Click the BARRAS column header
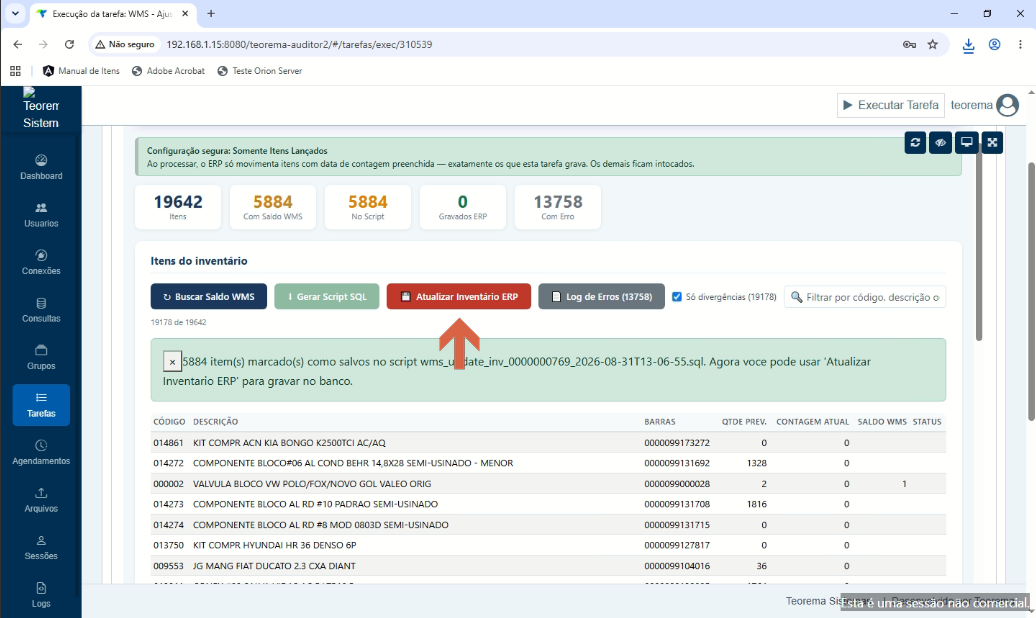Image resolution: width=1036 pixels, height=618 pixels. point(660,422)
